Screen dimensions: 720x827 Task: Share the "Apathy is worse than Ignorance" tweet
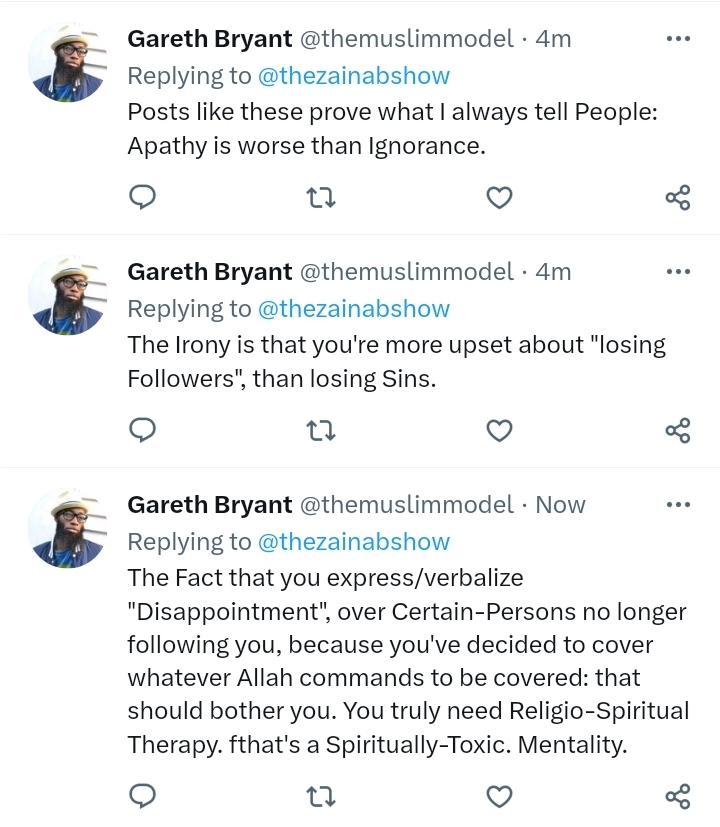[677, 198]
